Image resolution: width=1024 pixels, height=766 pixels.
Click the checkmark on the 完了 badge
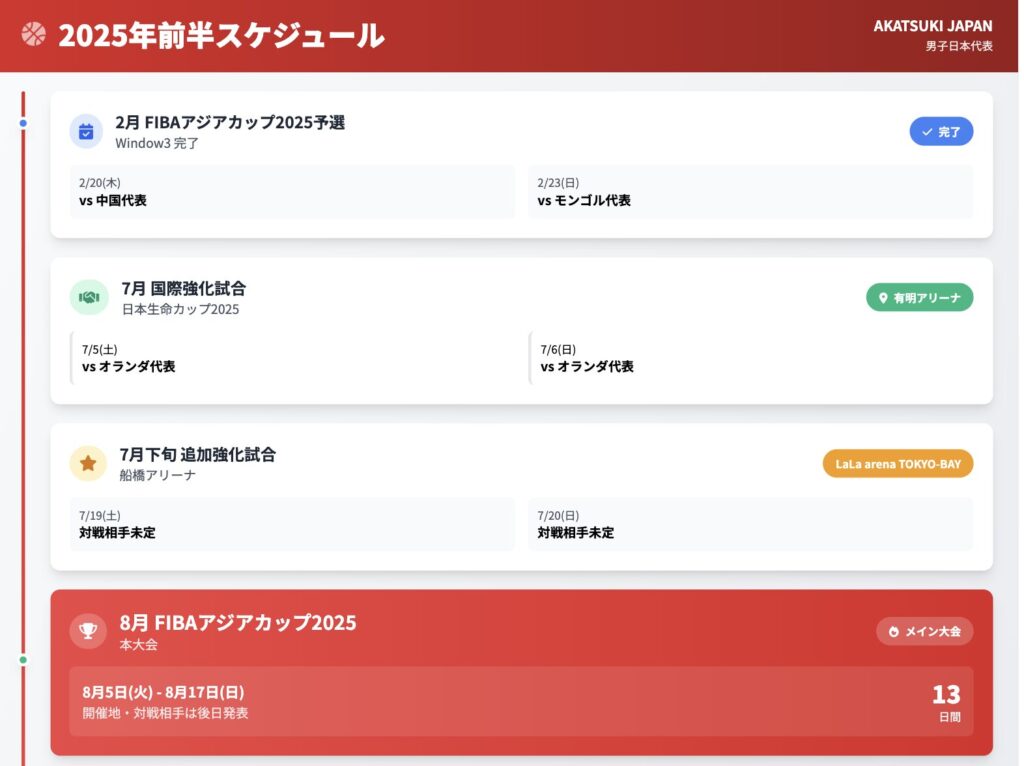[x=927, y=132]
